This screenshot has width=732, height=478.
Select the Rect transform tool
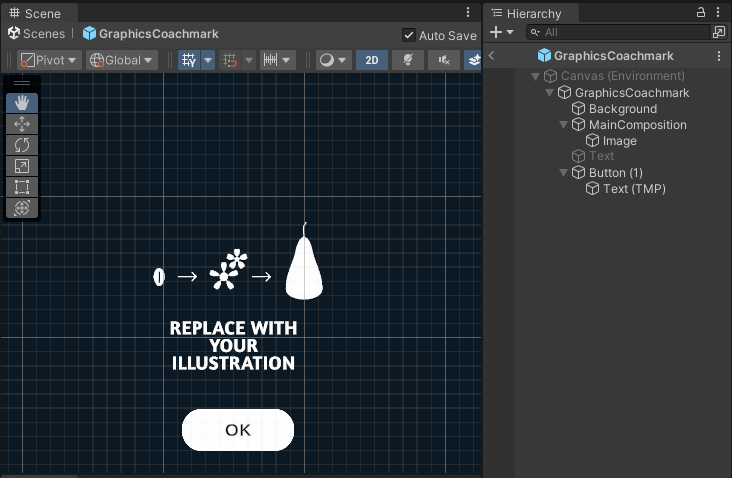pos(22,187)
